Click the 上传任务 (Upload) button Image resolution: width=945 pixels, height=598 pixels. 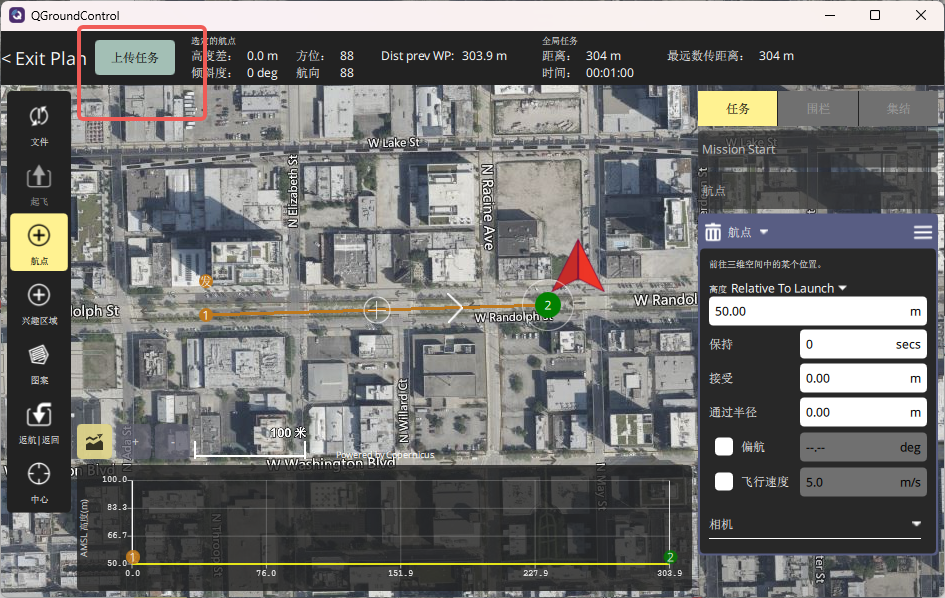point(135,58)
